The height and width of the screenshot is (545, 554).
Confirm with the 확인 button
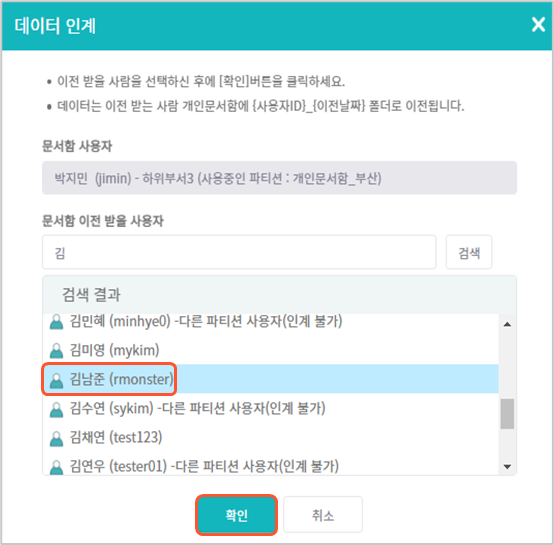pos(236,515)
